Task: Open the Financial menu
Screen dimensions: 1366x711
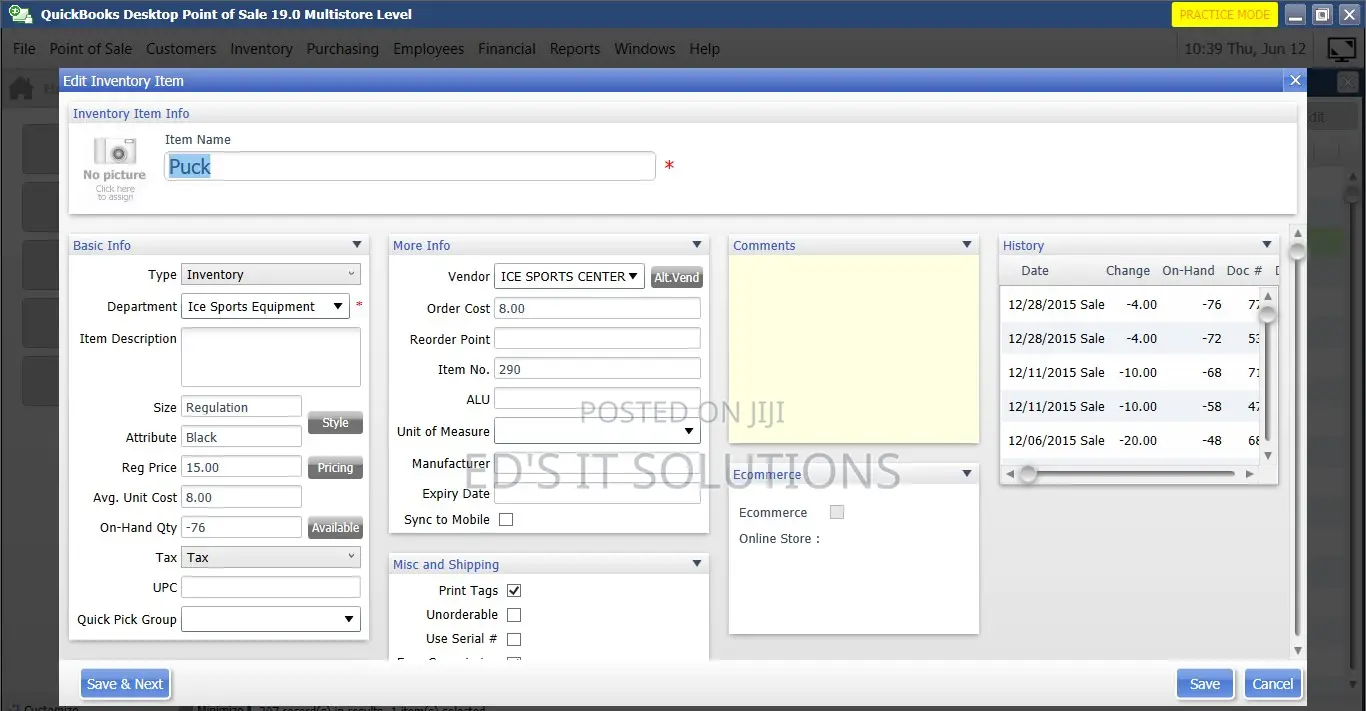Action: pos(507,48)
